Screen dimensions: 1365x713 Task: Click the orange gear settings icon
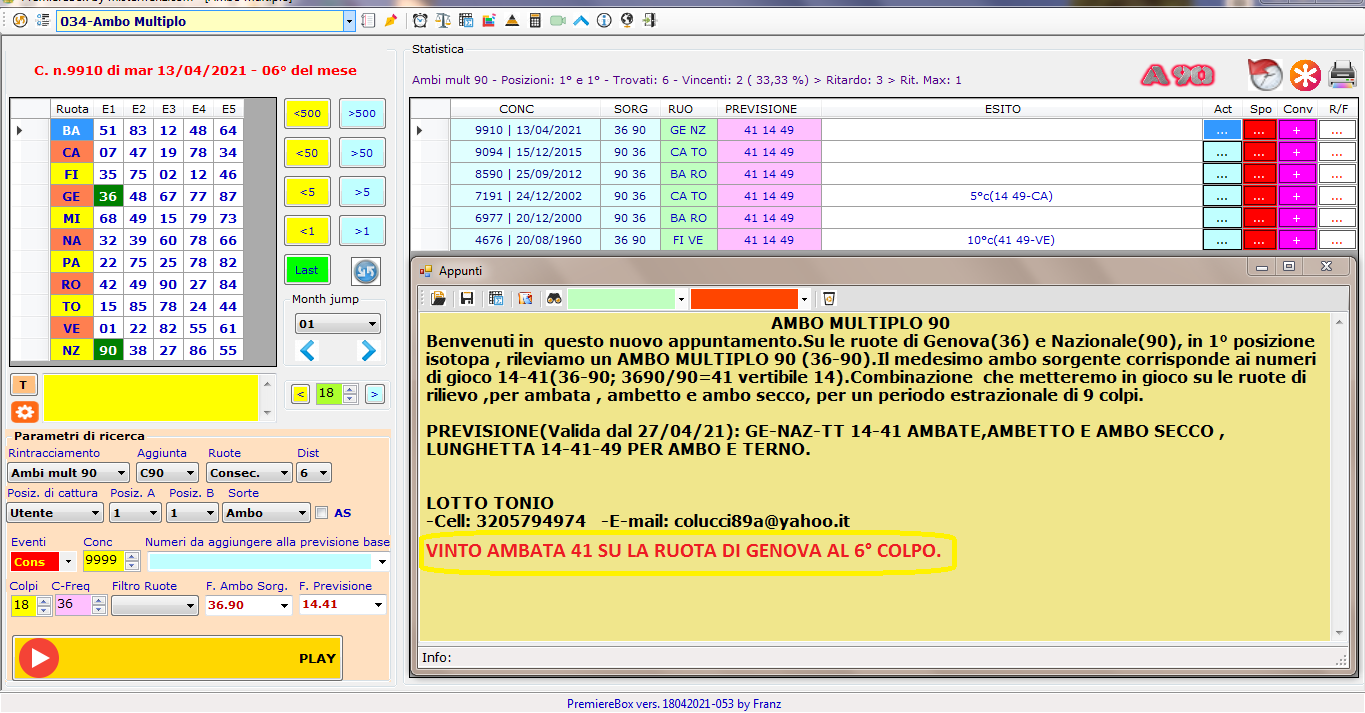(25, 412)
